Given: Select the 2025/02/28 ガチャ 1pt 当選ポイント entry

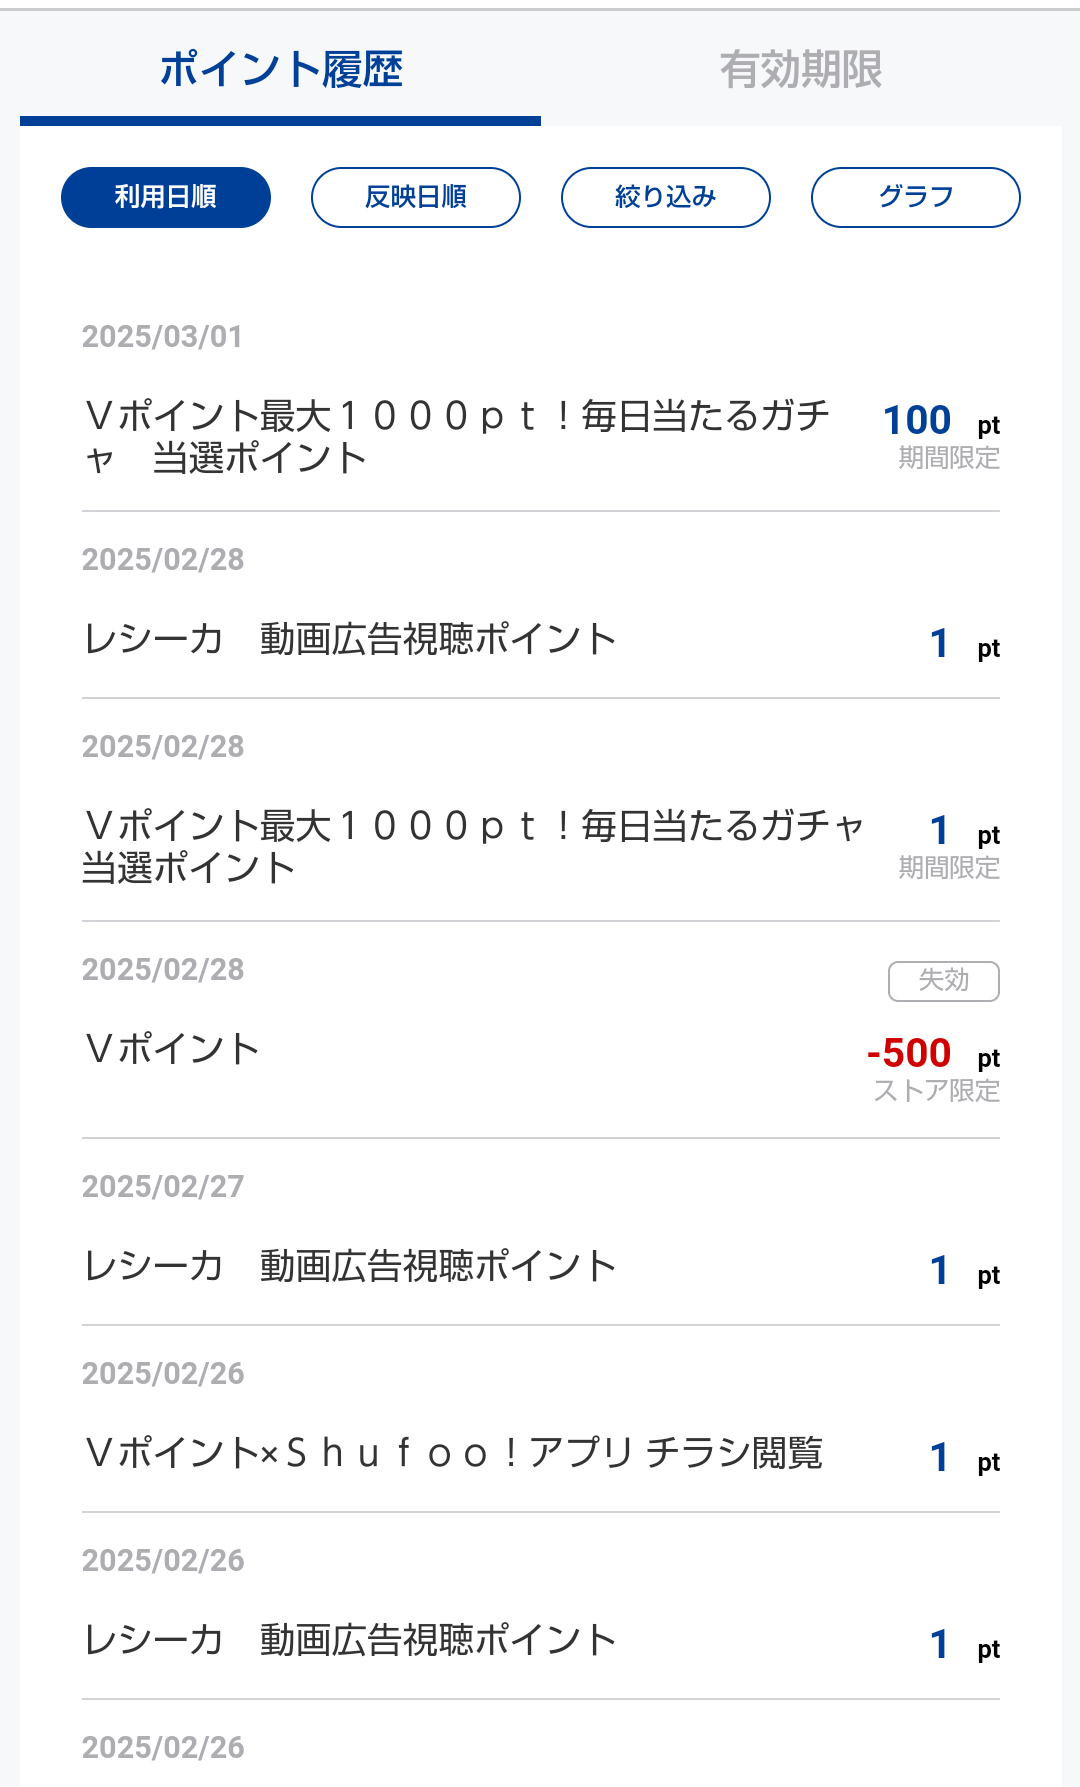Looking at the screenshot, I should (470, 847).
